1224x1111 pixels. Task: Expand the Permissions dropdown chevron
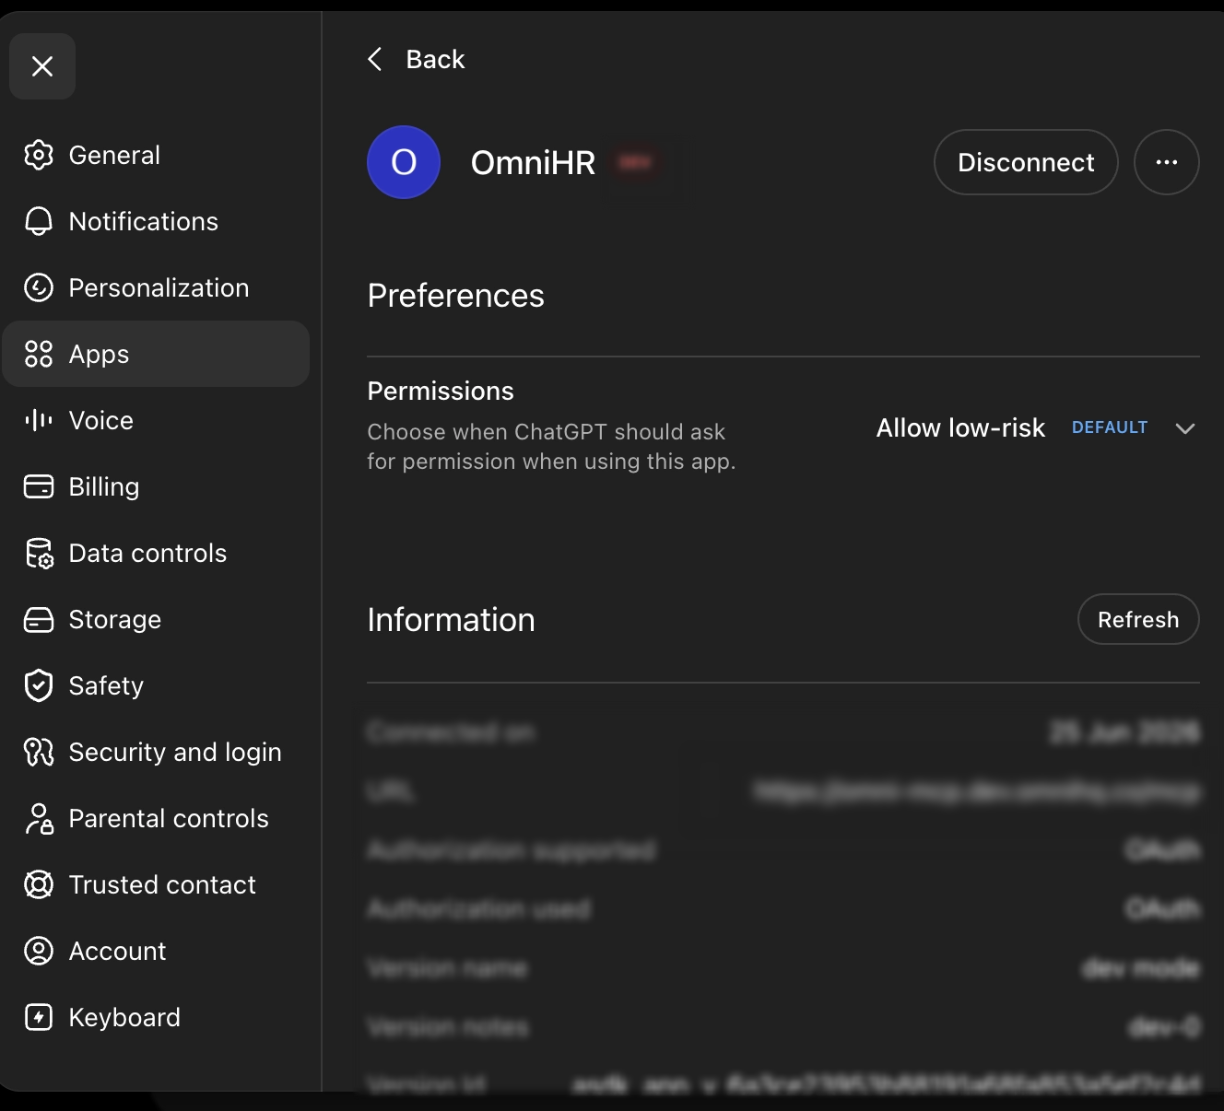pyautogui.click(x=1185, y=428)
